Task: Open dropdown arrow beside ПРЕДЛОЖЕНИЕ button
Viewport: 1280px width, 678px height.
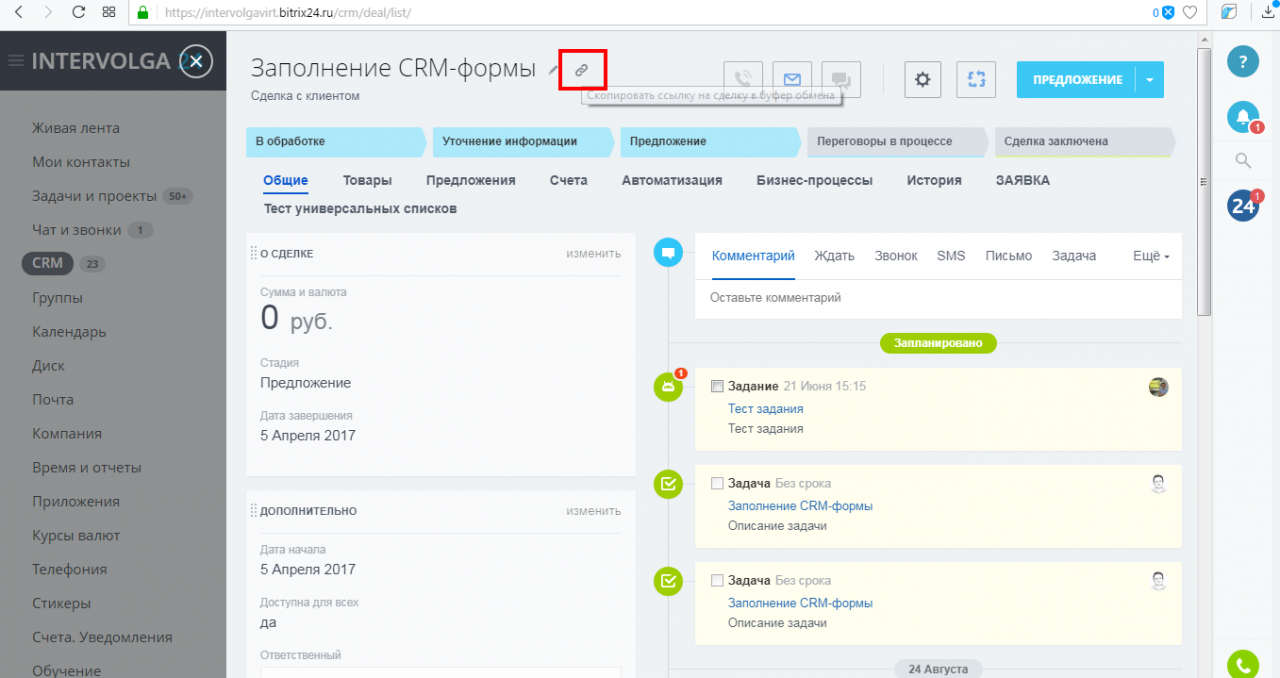Action: (x=1150, y=80)
